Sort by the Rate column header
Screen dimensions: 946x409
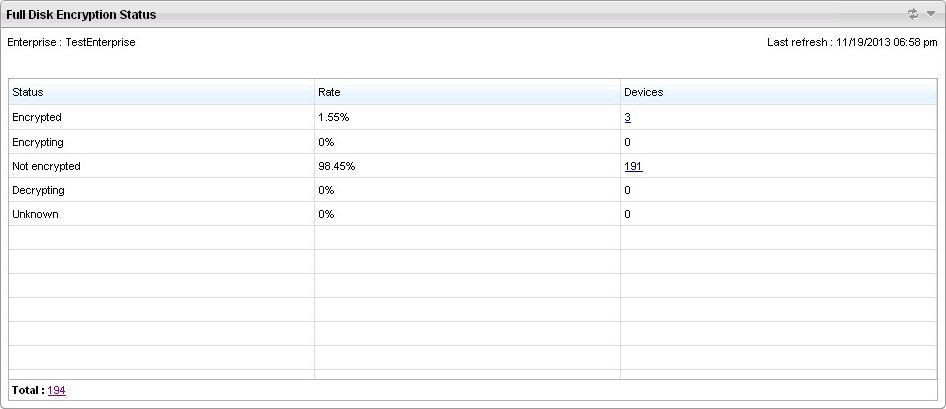329,92
